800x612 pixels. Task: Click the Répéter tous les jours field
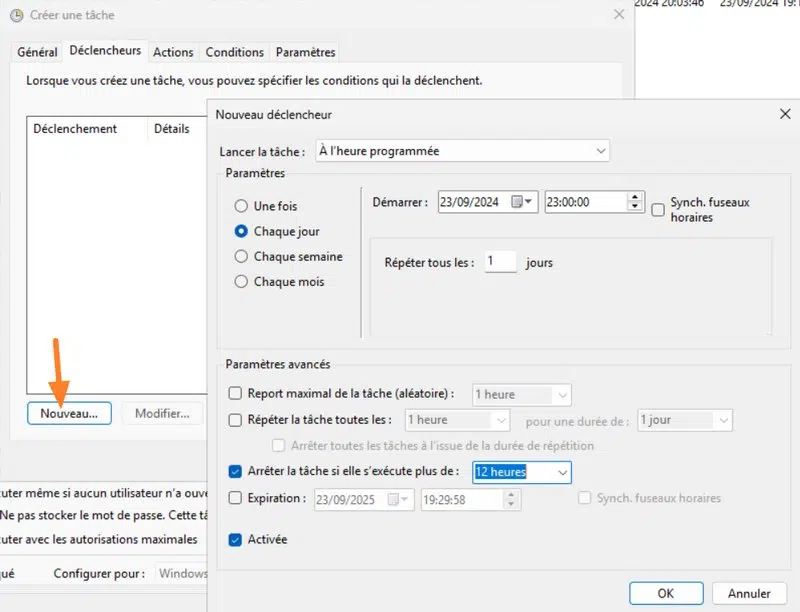click(x=499, y=262)
